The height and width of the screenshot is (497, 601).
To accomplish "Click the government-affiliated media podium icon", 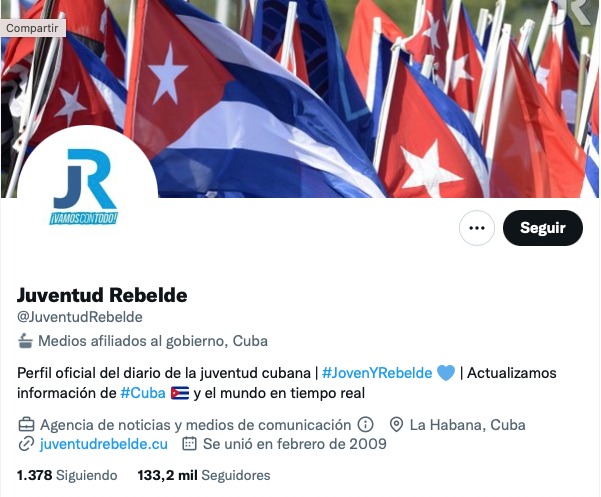I will pos(25,341).
